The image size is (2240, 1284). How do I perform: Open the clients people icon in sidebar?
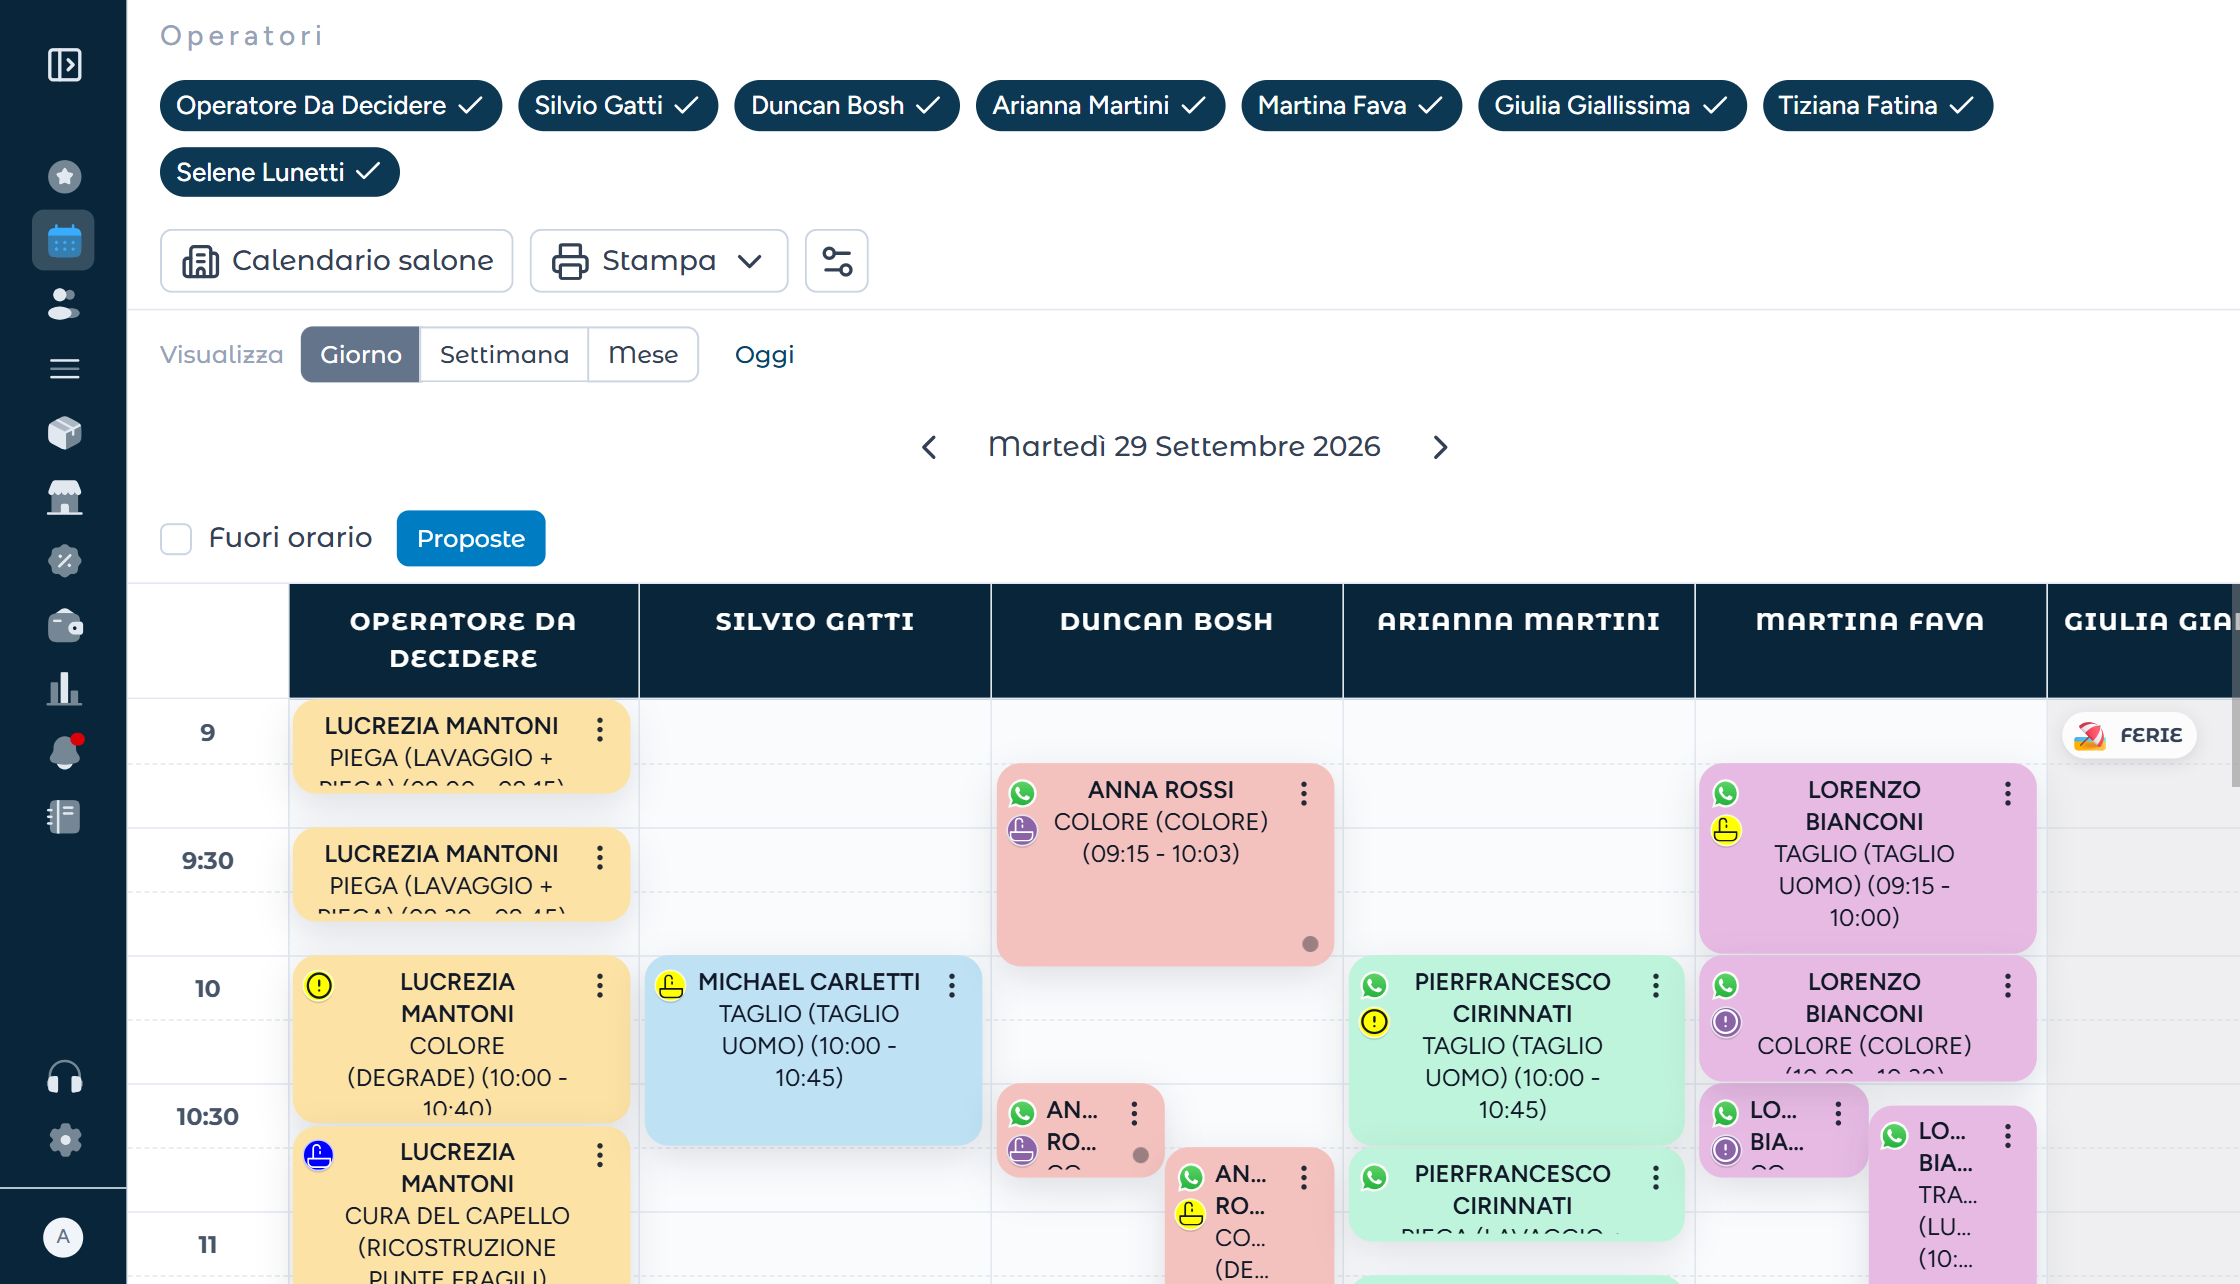coord(64,304)
